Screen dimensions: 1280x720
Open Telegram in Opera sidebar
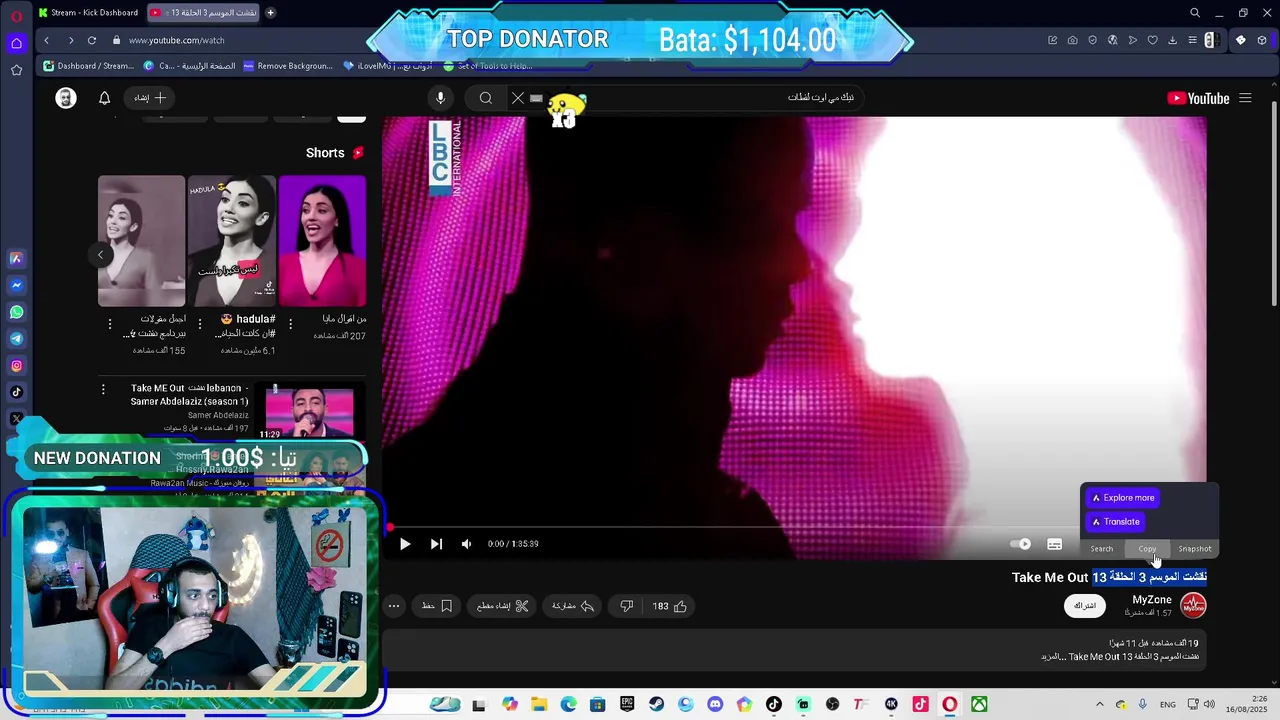coord(16,339)
